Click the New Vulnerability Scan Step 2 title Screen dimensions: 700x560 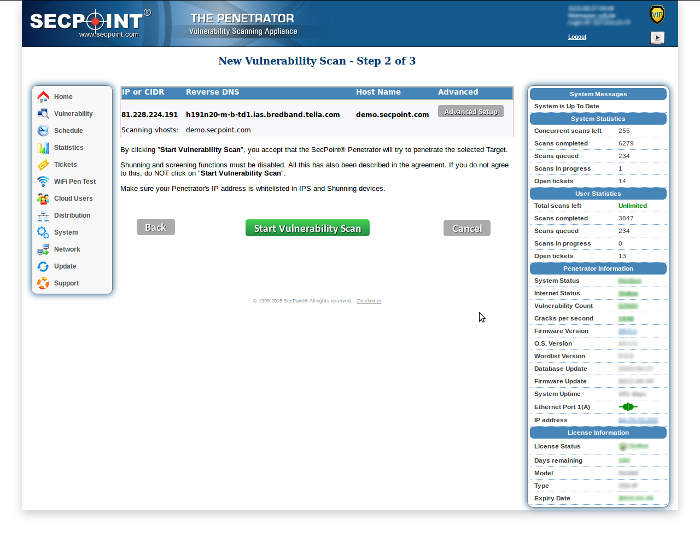(317, 61)
